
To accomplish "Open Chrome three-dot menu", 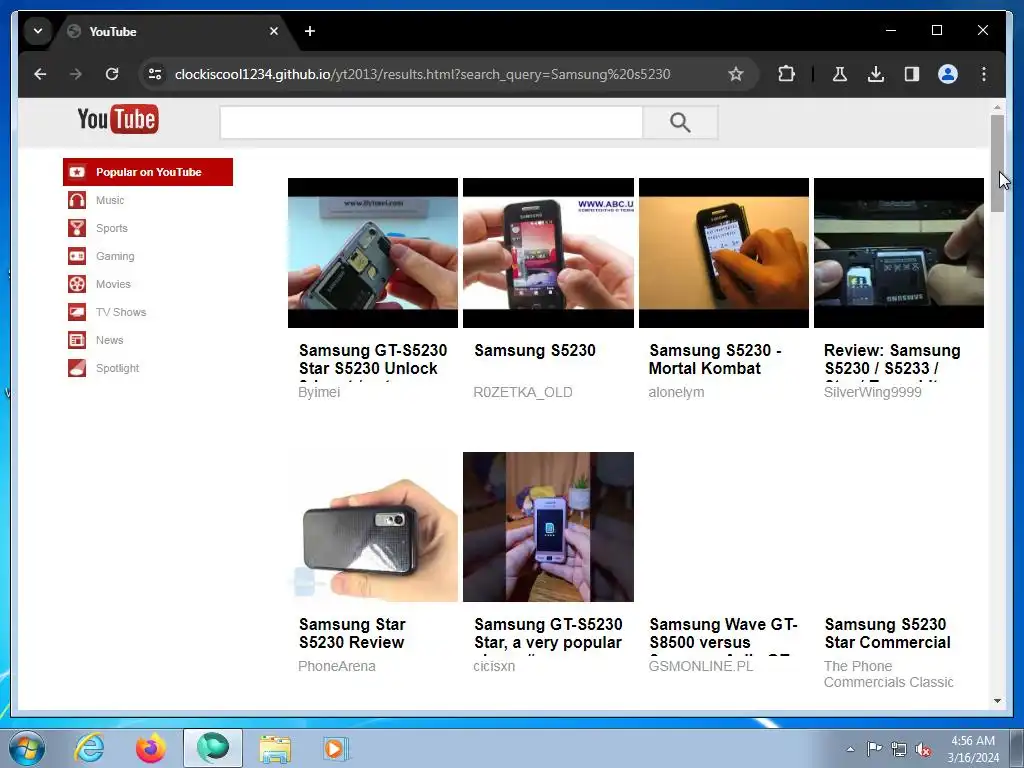I will pos(984,74).
